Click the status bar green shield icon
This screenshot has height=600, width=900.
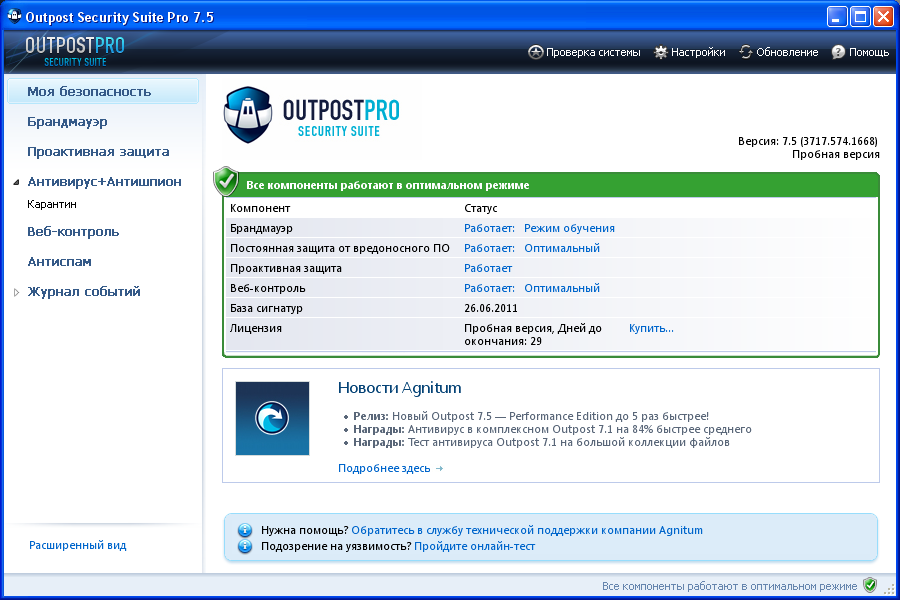pos(870,586)
